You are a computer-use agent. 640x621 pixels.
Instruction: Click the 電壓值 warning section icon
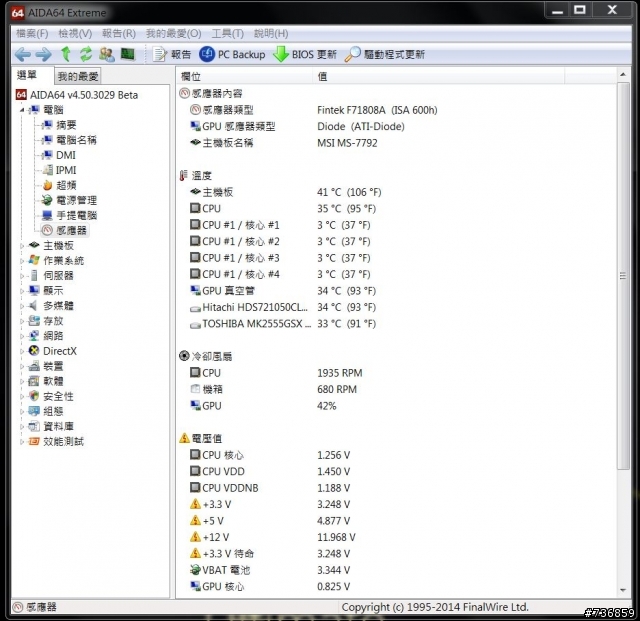pyautogui.click(x=184, y=438)
